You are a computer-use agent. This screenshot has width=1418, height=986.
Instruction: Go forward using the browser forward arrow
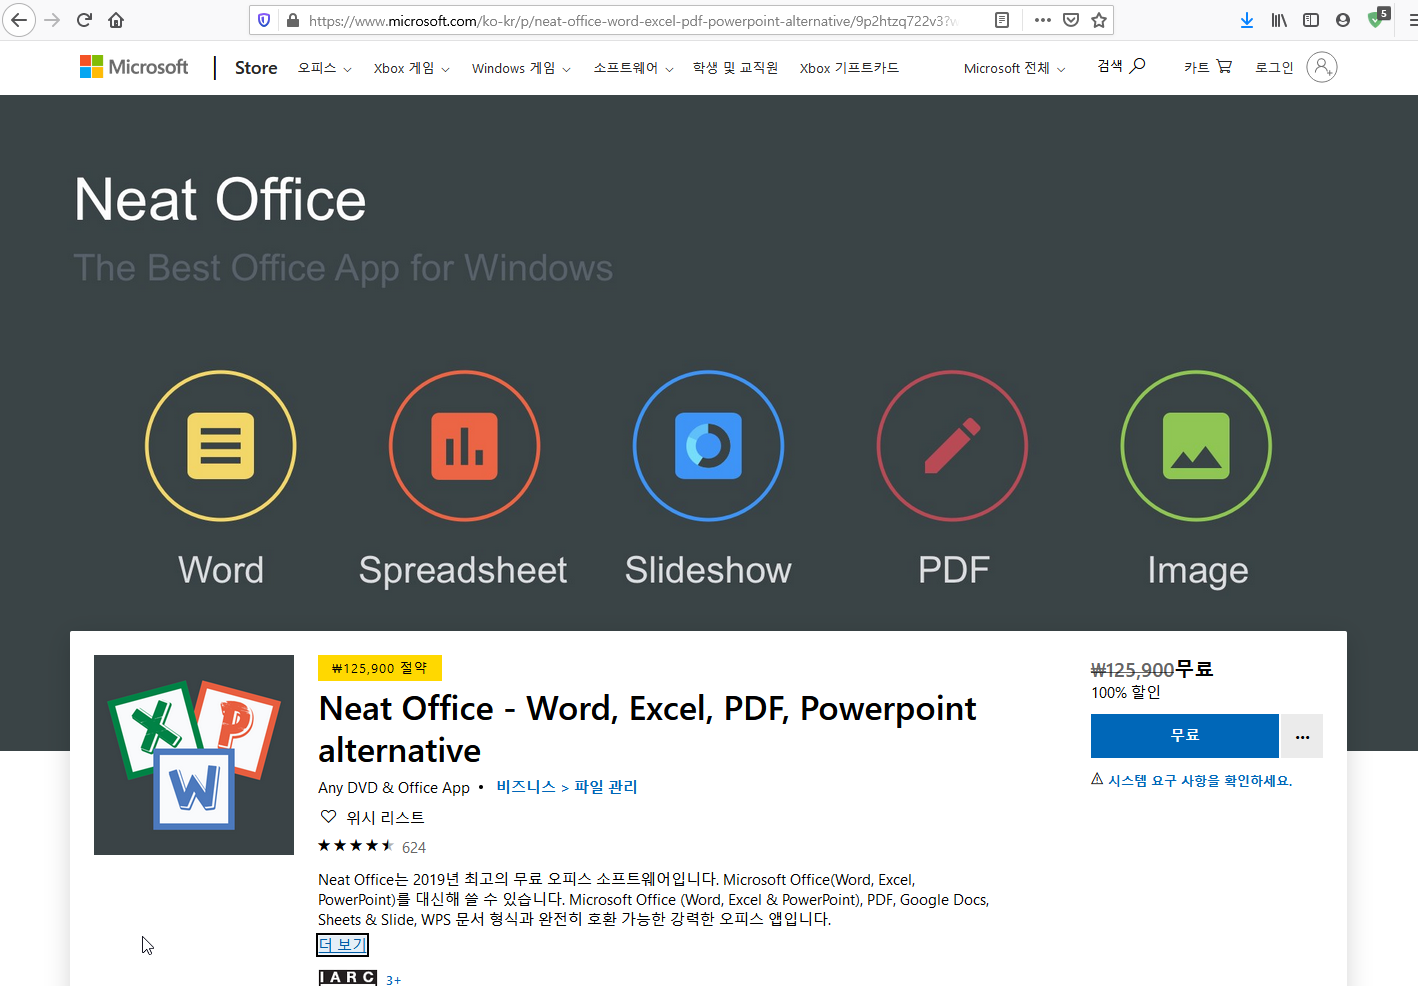pos(52,20)
